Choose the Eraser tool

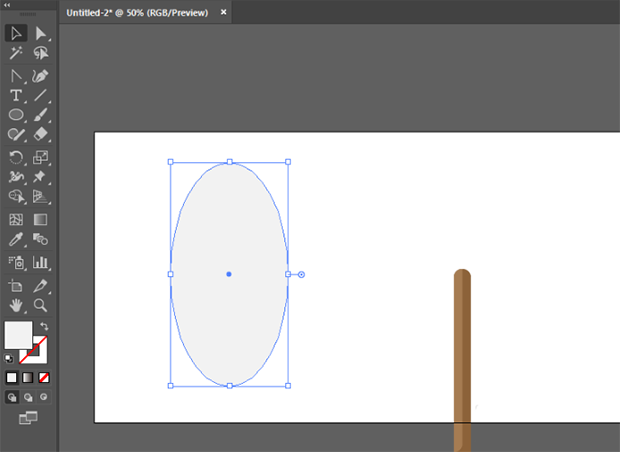[x=41, y=133]
